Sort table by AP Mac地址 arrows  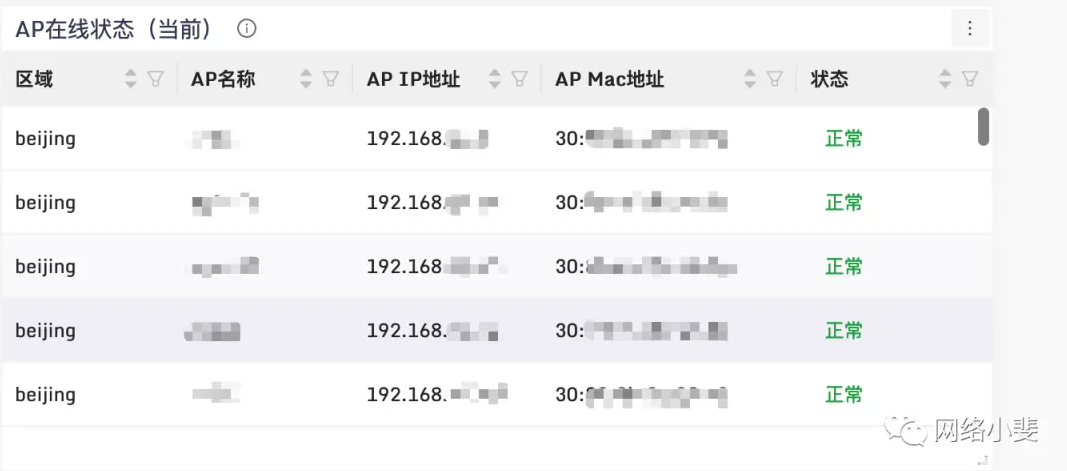click(x=750, y=79)
